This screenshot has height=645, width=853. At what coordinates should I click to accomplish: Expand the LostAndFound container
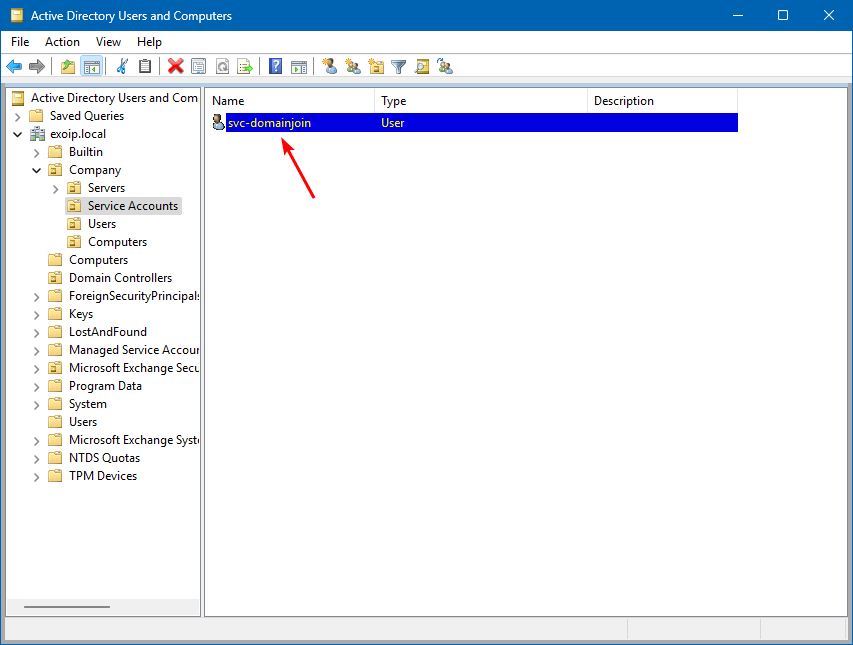point(36,332)
